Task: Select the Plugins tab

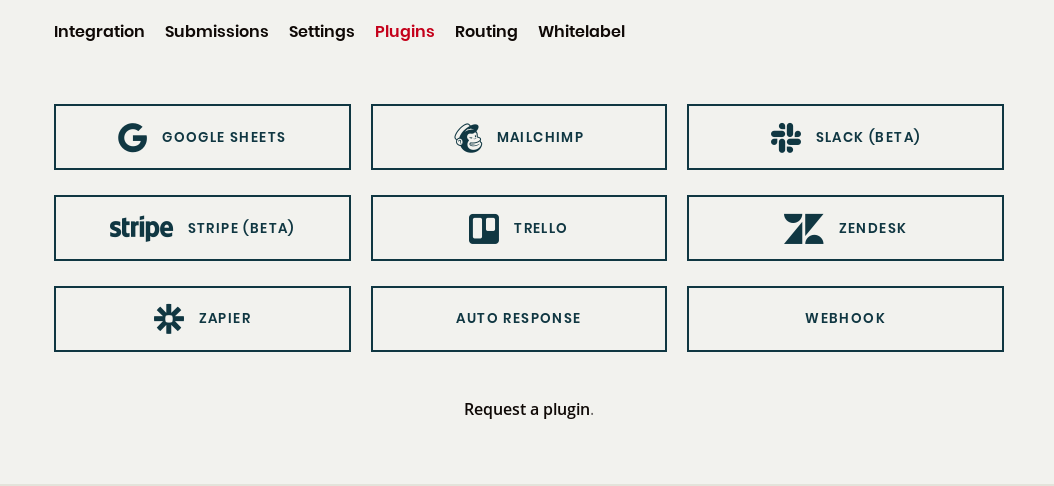Action: [x=405, y=31]
